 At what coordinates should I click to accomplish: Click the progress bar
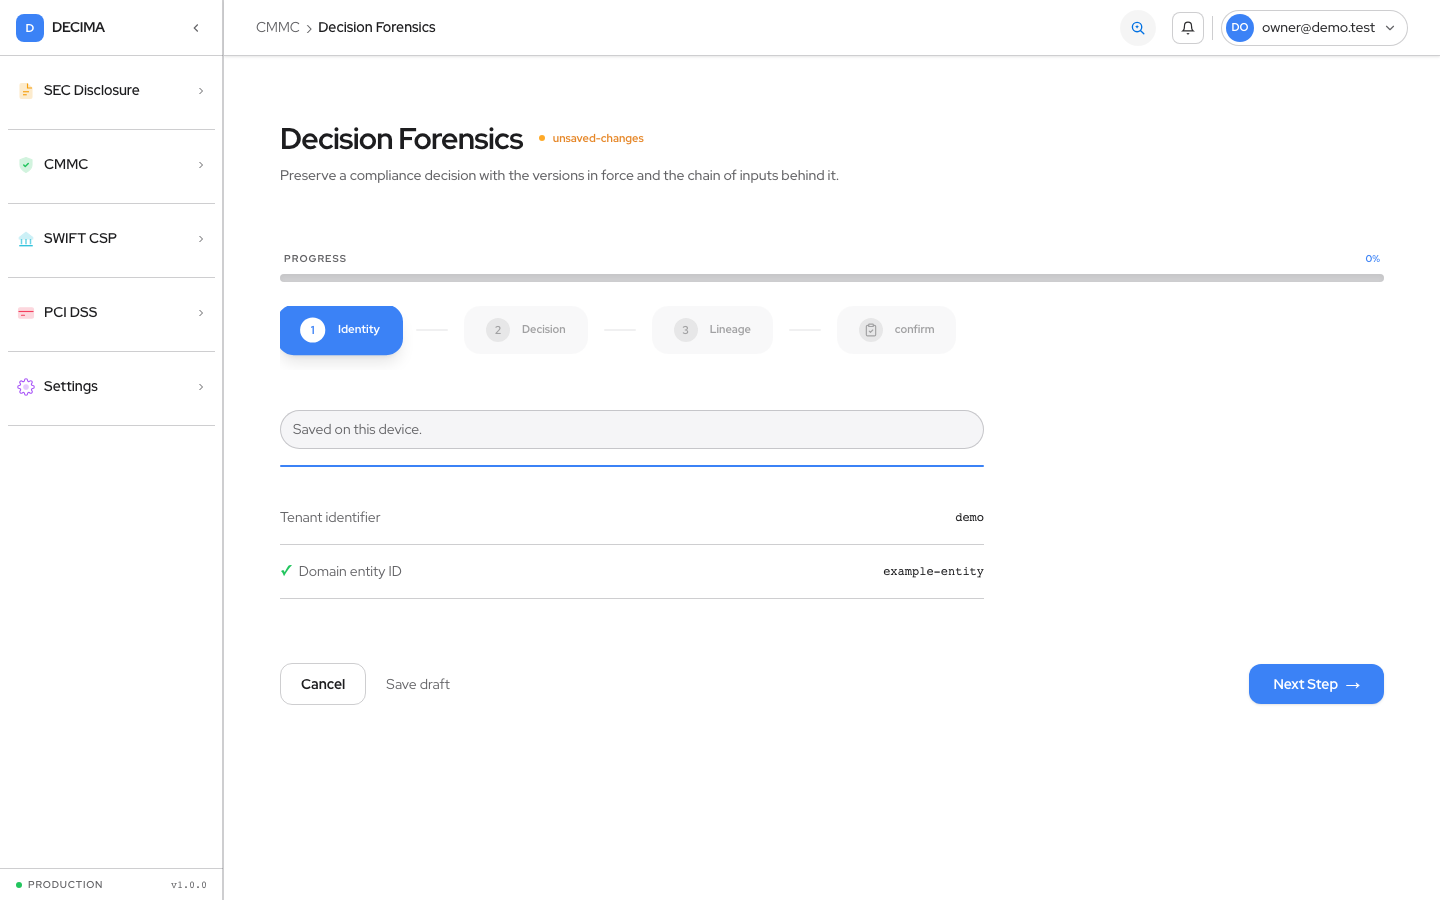coord(832,278)
